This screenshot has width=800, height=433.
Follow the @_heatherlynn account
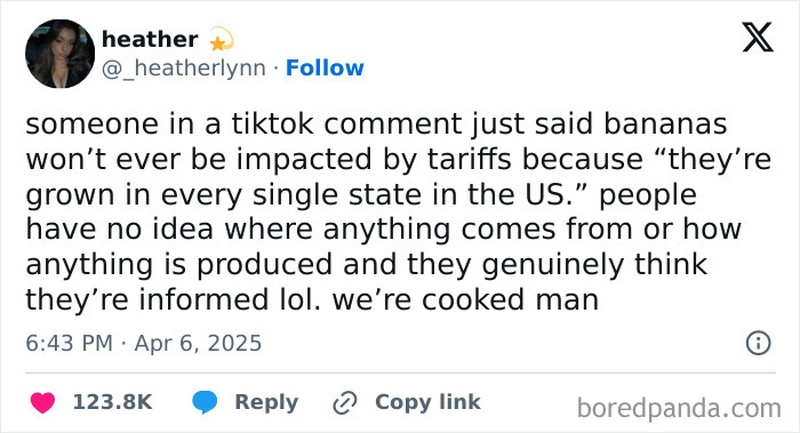(325, 68)
